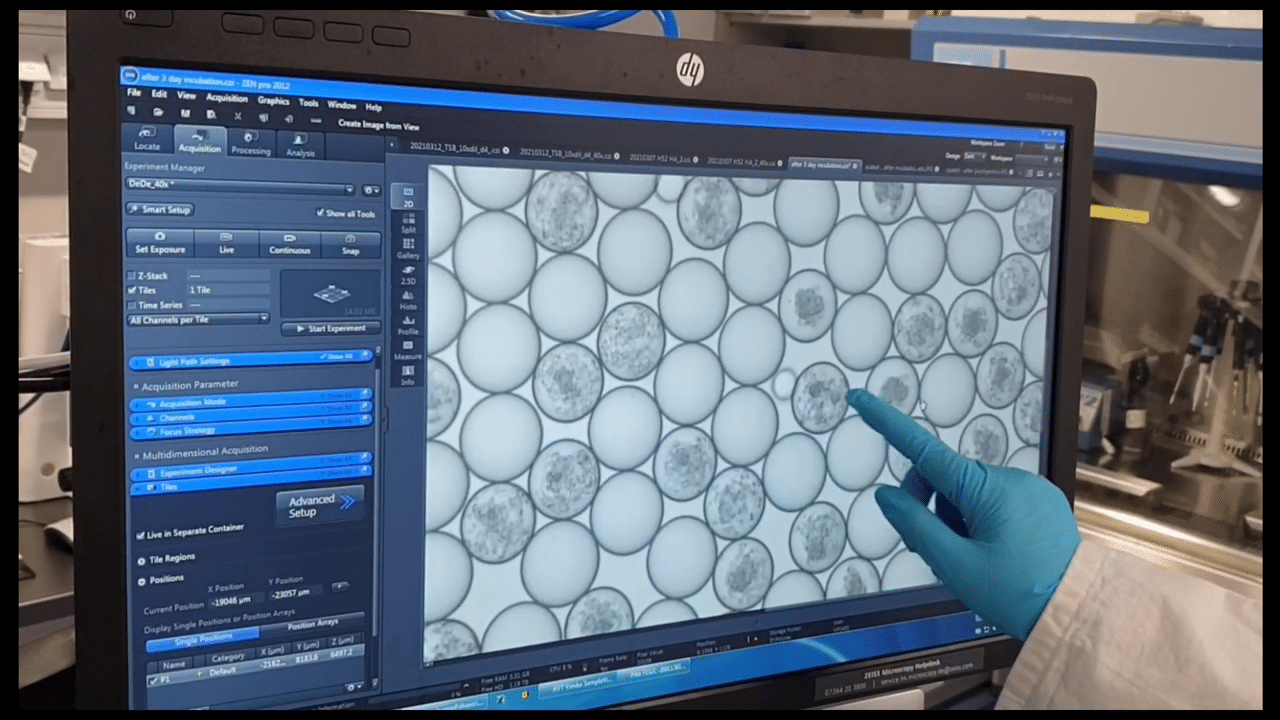Toggle Live in Separate Container checkbox
Image resolution: width=1280 pixels, height=720 pixels.
[140, 535]
